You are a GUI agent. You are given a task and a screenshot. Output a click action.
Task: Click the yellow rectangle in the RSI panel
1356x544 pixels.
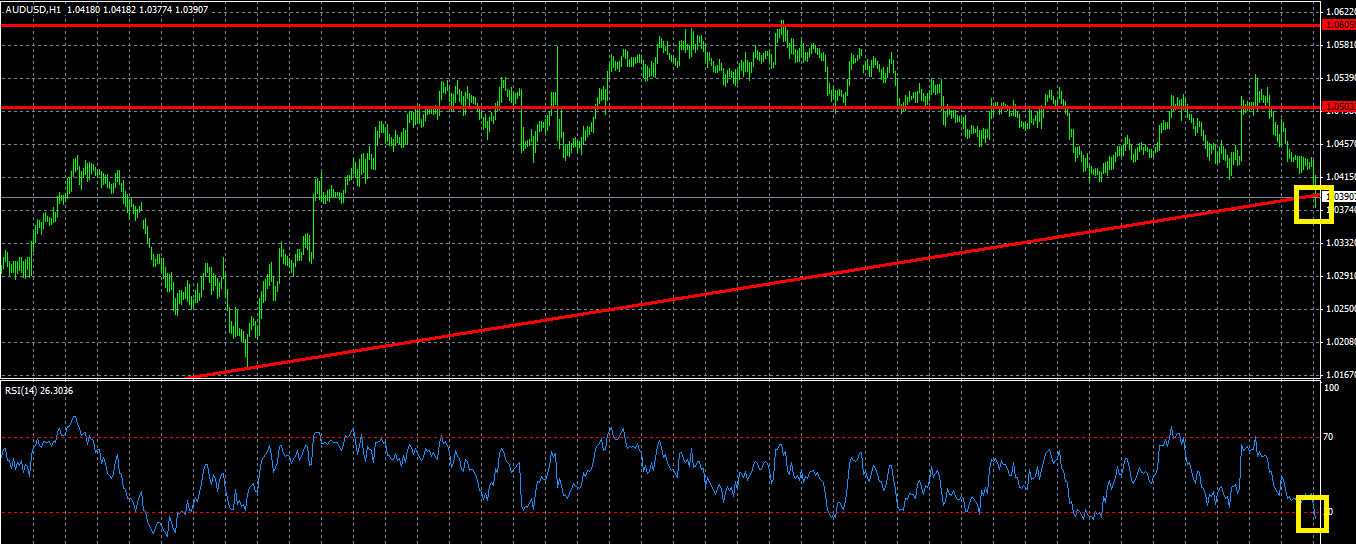tap(1312, 513)
